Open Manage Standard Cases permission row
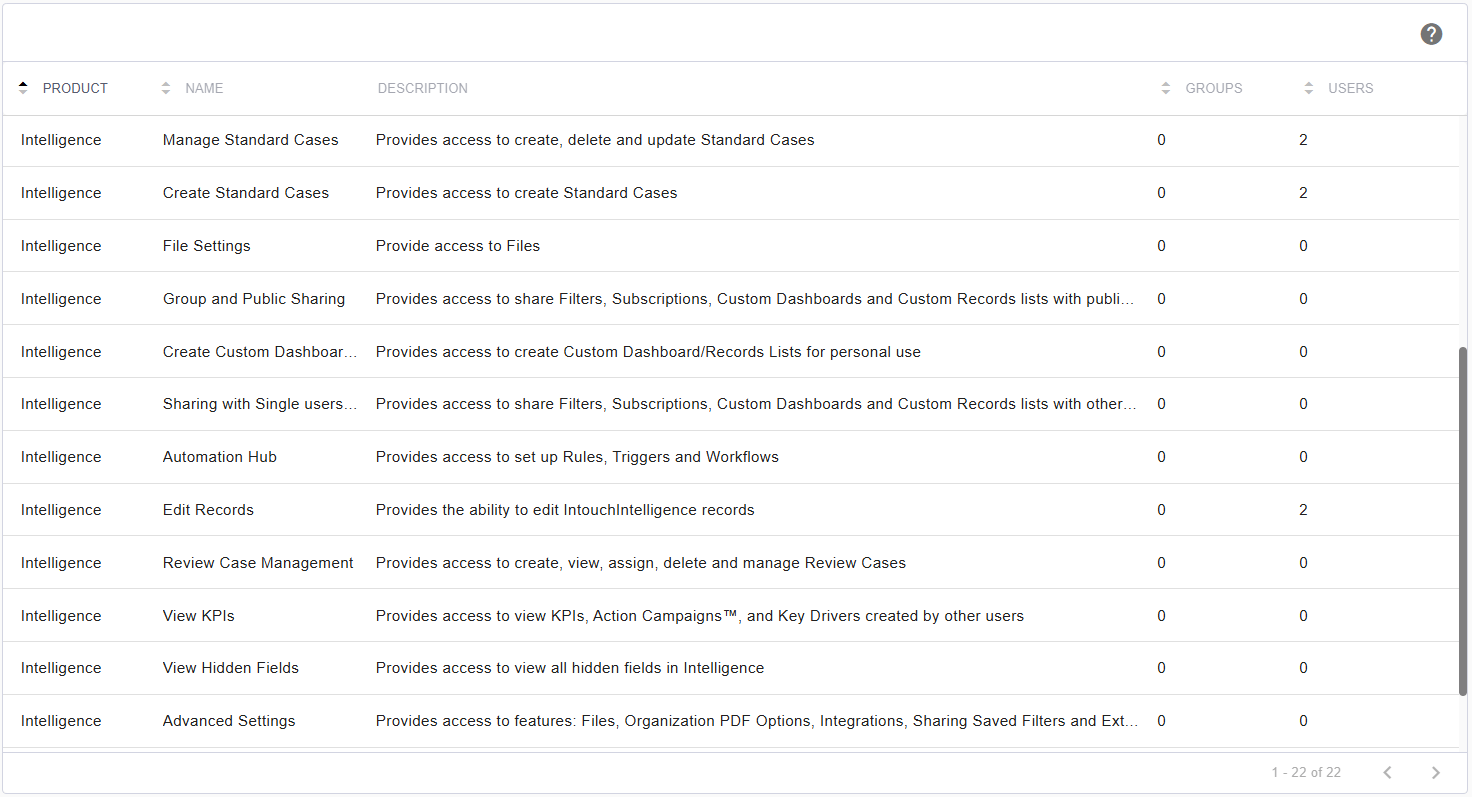 click(x=250, y=140)
